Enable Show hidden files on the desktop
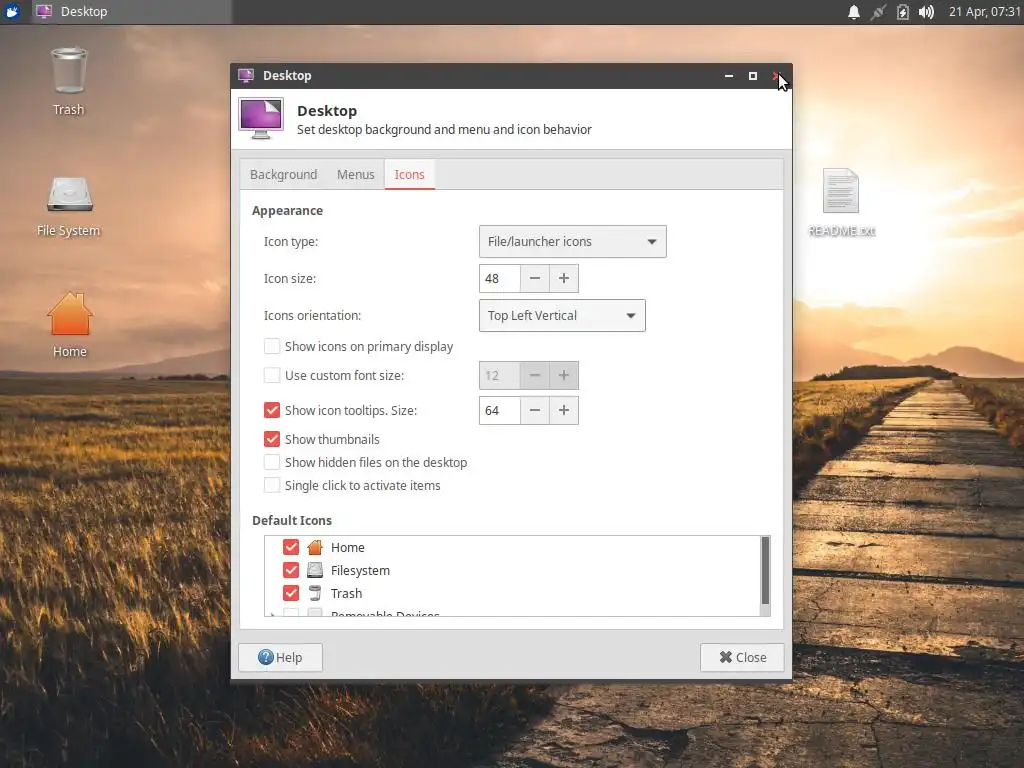 coord(272,462)
